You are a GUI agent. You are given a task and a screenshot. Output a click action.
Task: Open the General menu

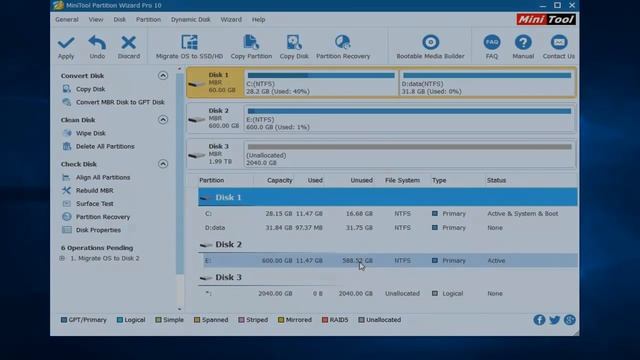[x=67, y=20]
